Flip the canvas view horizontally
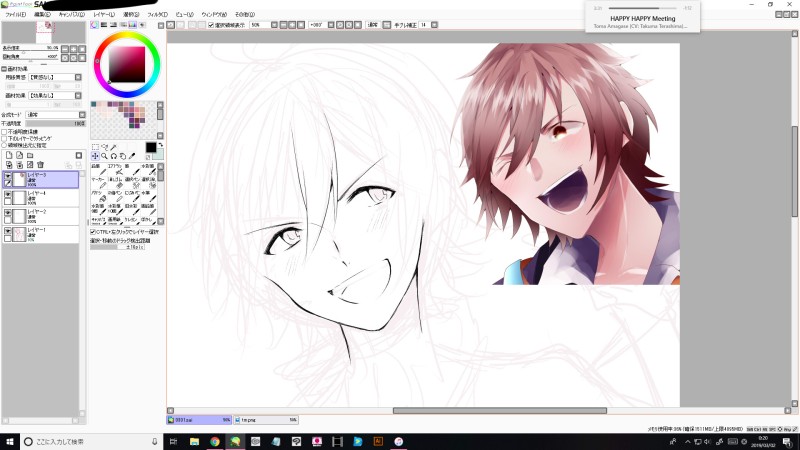 (x=387, y=24)
